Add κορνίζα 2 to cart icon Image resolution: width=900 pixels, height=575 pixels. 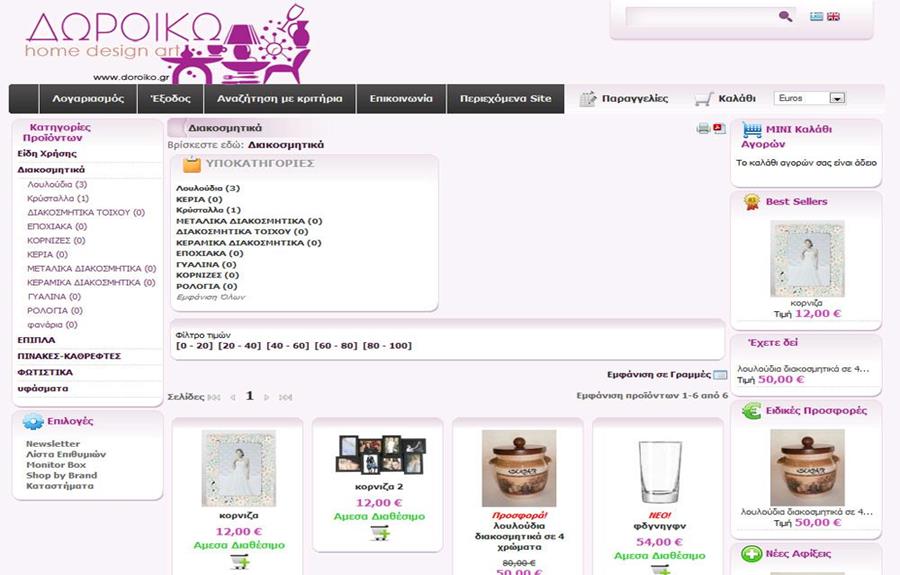click(379, 533)
